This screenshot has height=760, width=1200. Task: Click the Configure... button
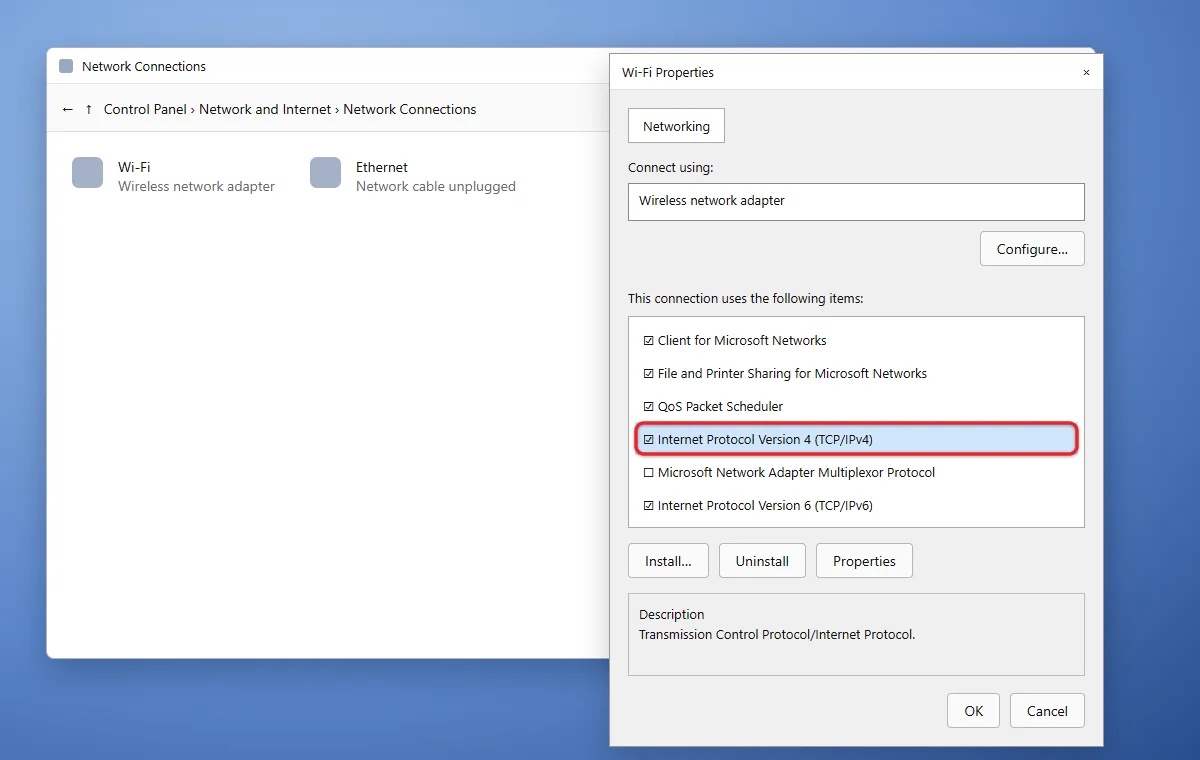coord(1032,249)
